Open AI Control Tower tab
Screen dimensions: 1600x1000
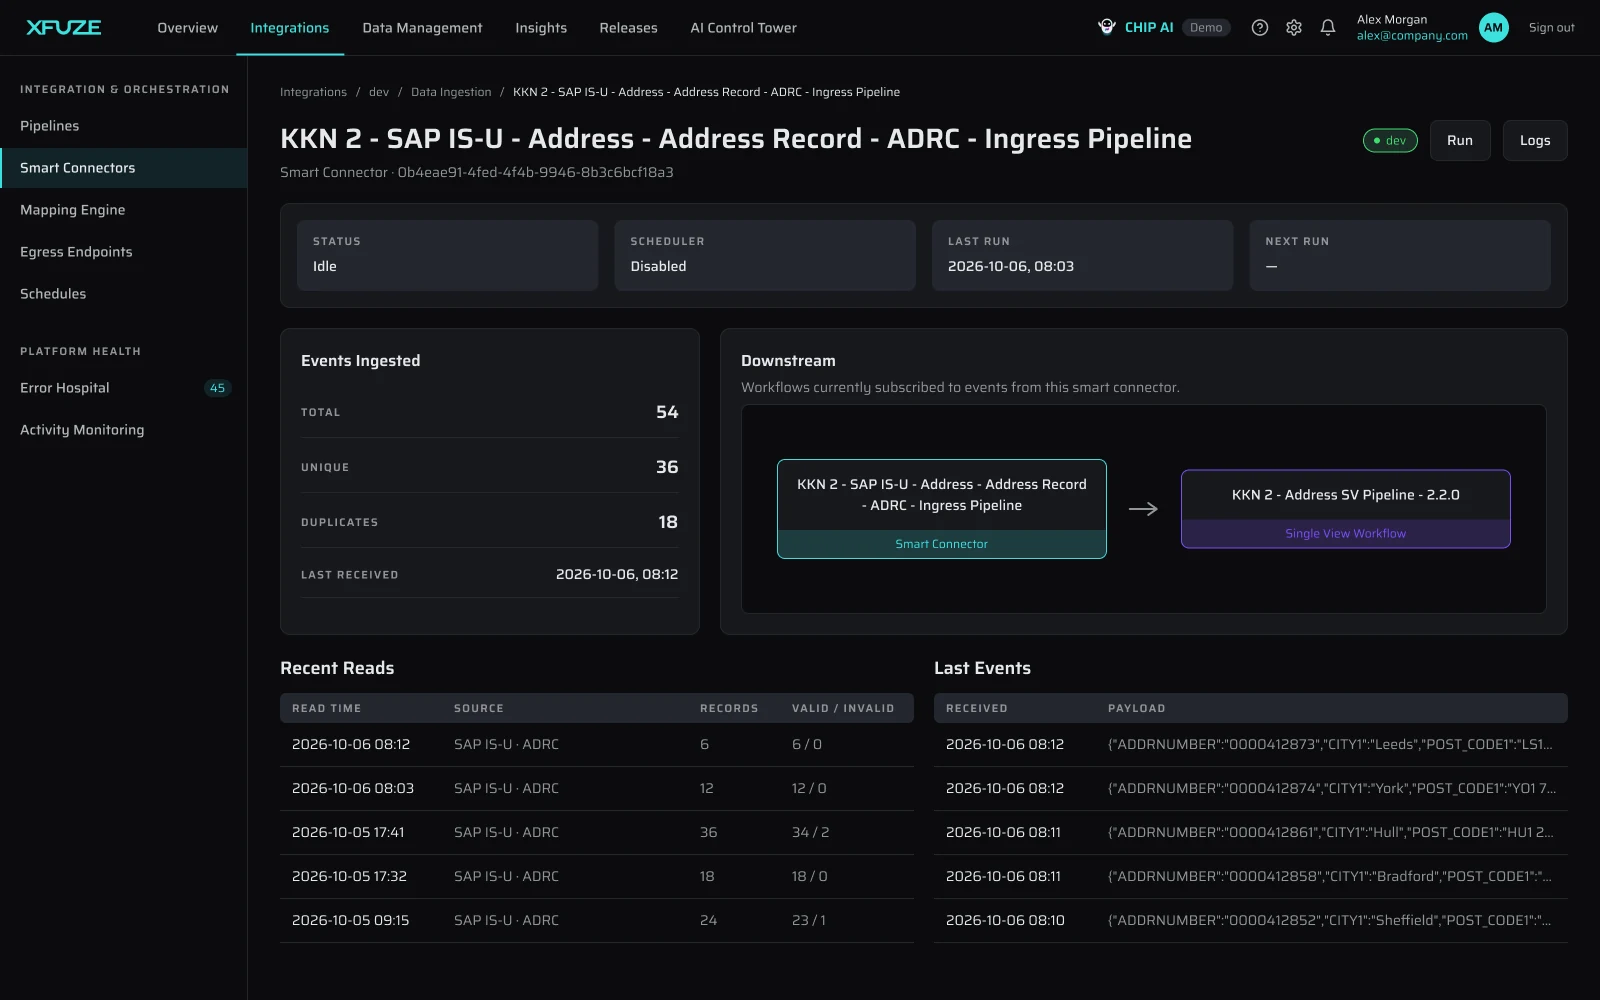[x=743, y=27]
